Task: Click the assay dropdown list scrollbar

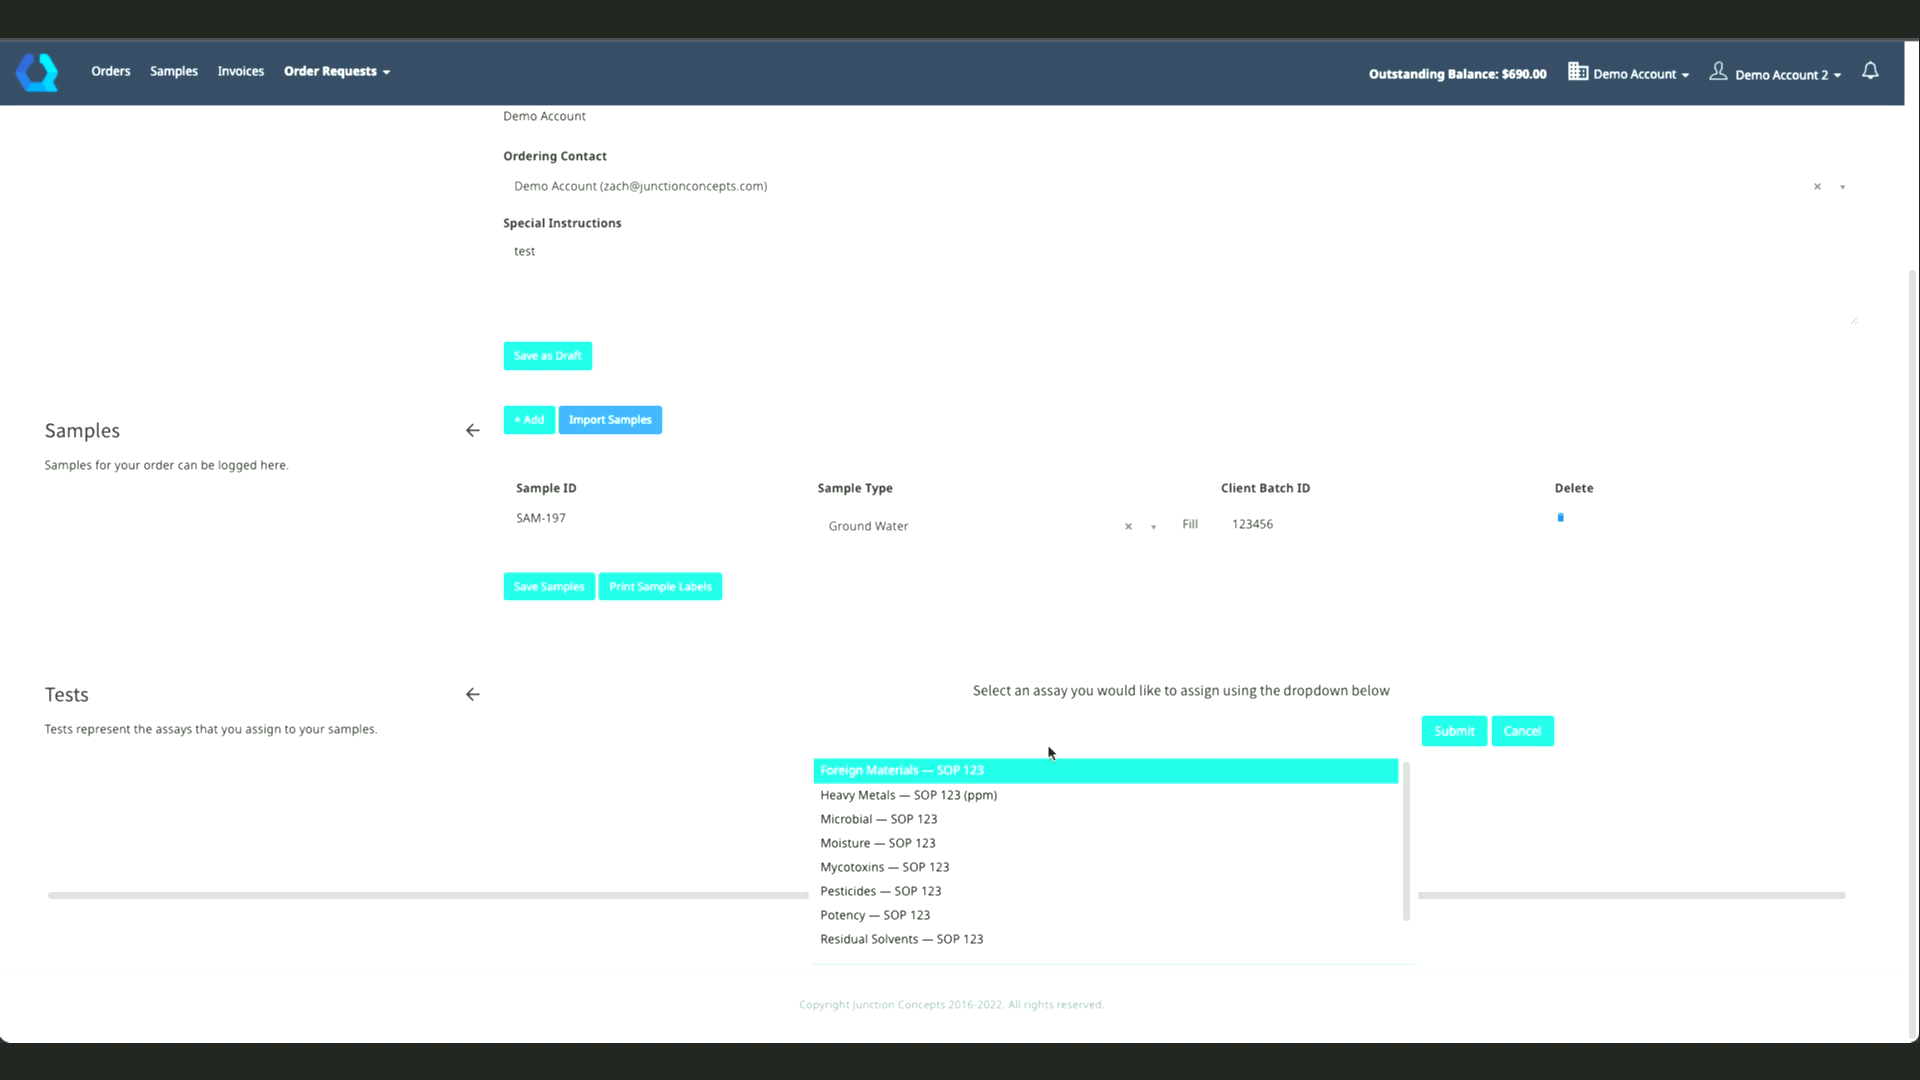Action: 1406,840
